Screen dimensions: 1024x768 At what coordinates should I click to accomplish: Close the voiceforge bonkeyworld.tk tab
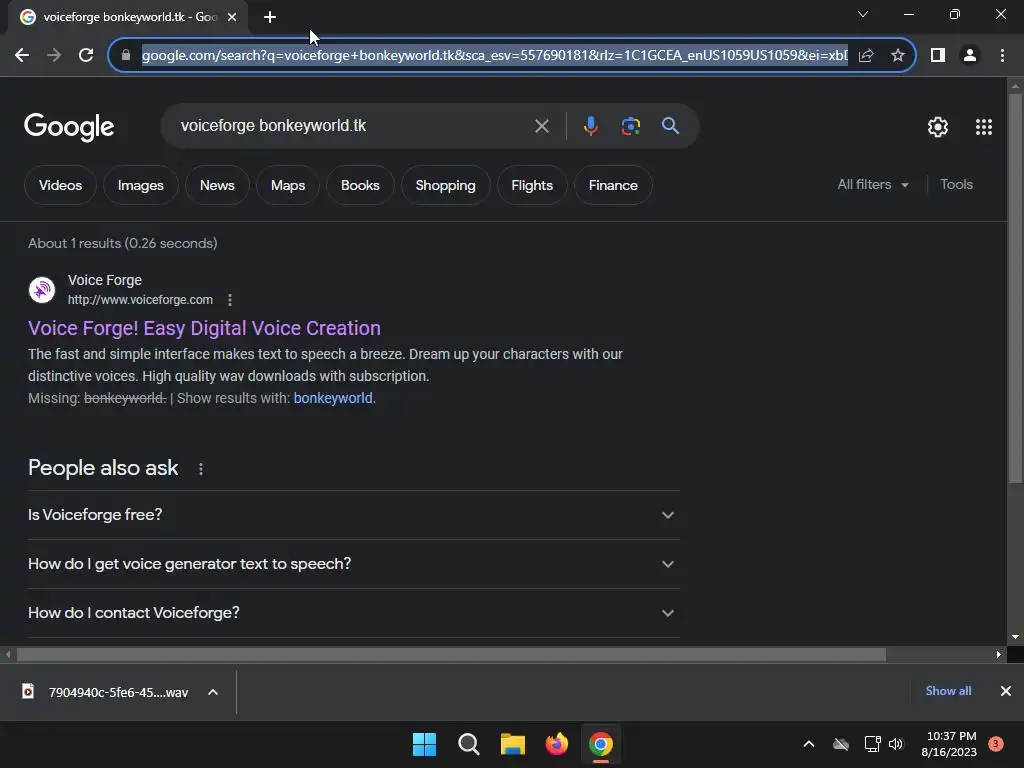click(232, 17)
